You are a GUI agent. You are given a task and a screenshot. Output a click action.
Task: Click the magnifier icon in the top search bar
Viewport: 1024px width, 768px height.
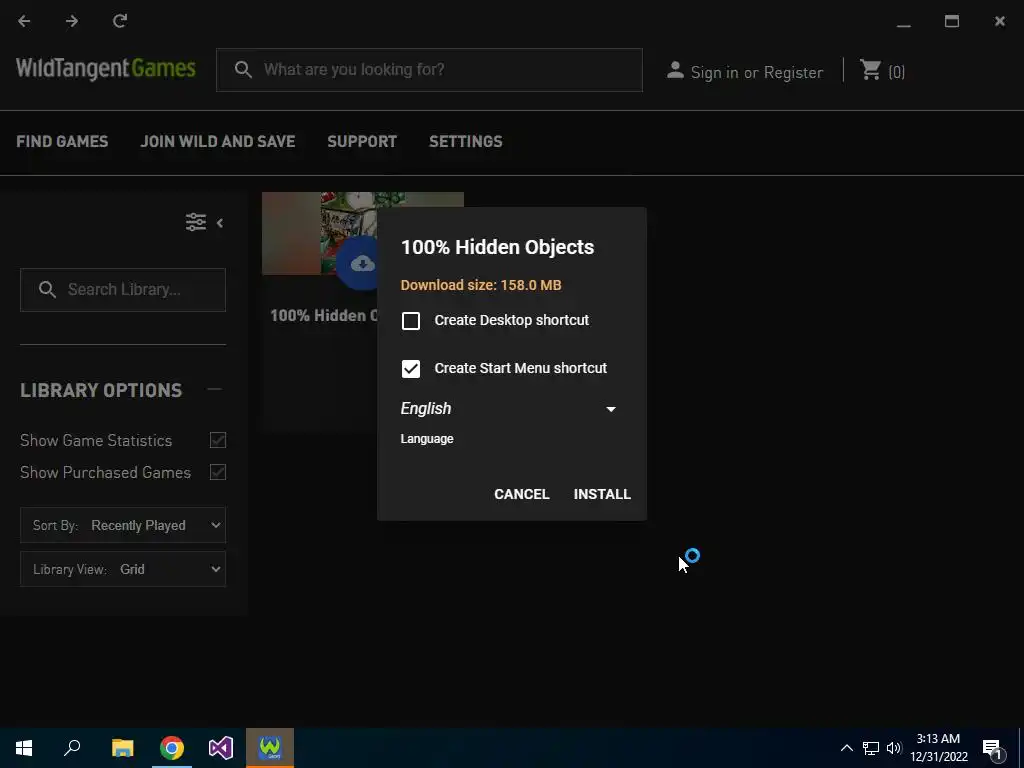point(243,70)
